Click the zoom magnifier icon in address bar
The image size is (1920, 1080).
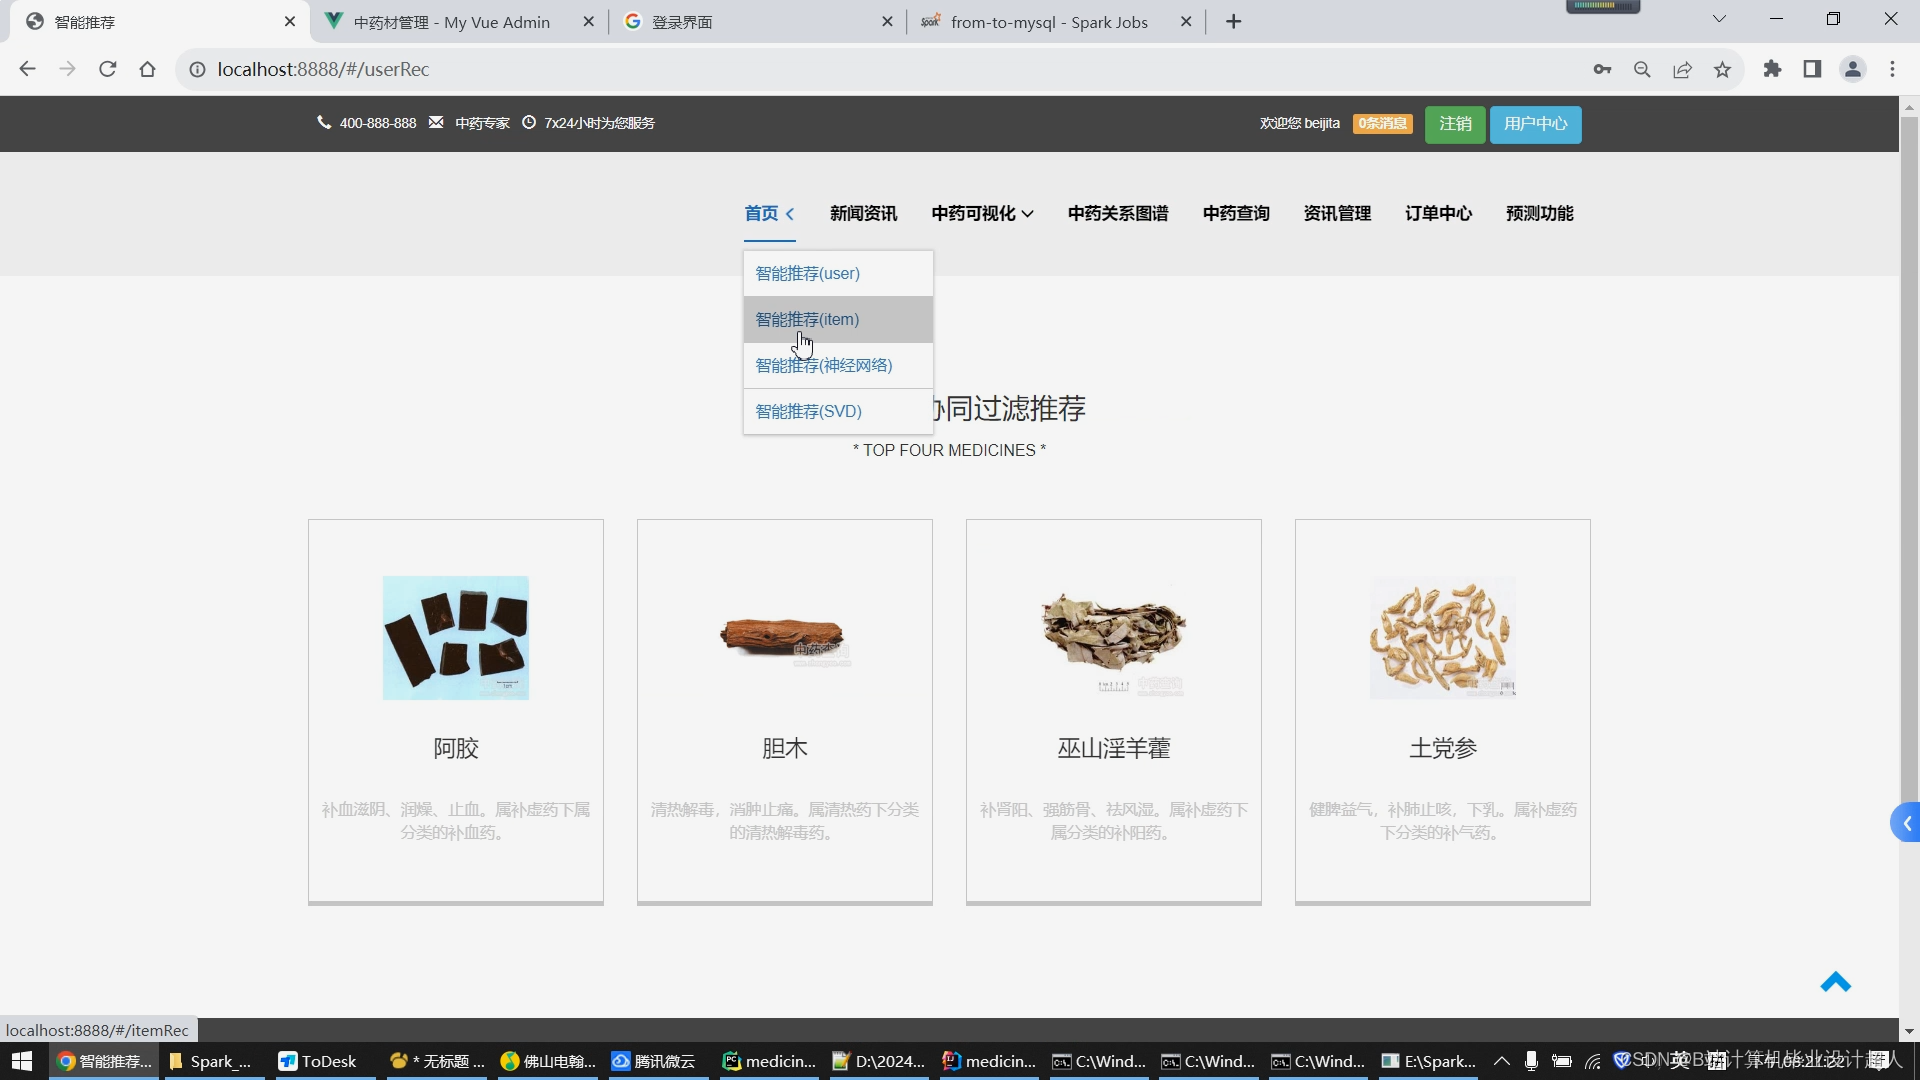[x=1642, y=69]
